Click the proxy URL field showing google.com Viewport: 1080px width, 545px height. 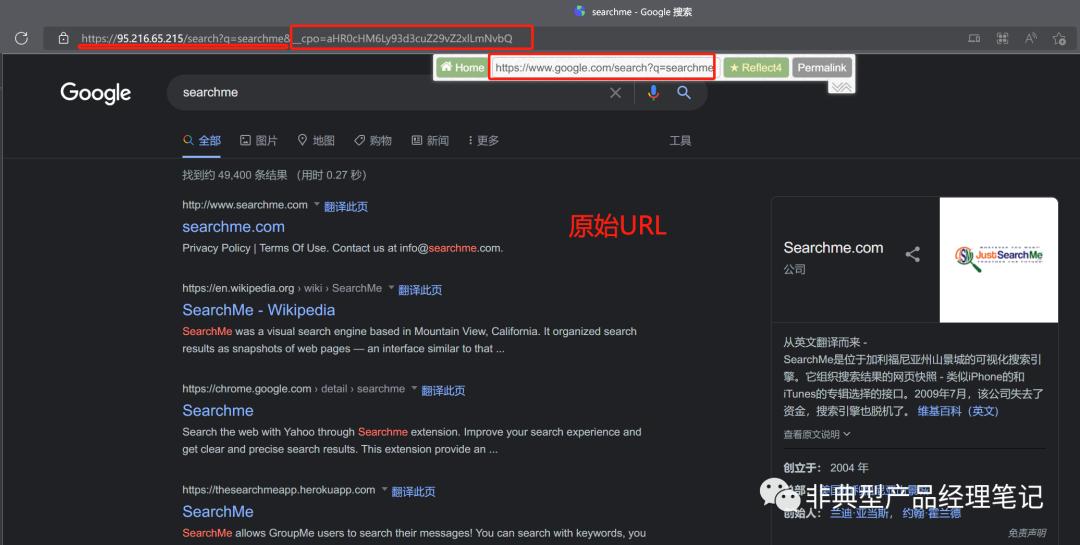coord(603,68)
